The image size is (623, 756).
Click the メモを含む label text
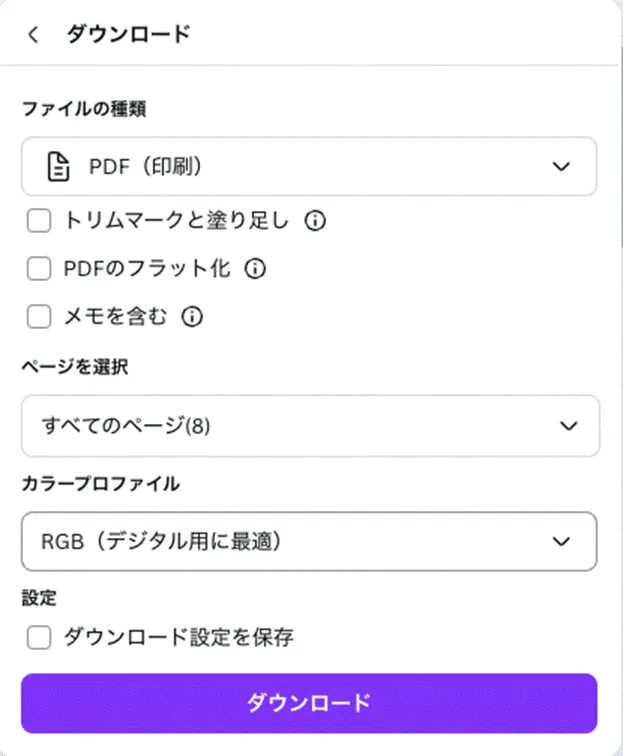pyautogui.click(x=115, y=317)
